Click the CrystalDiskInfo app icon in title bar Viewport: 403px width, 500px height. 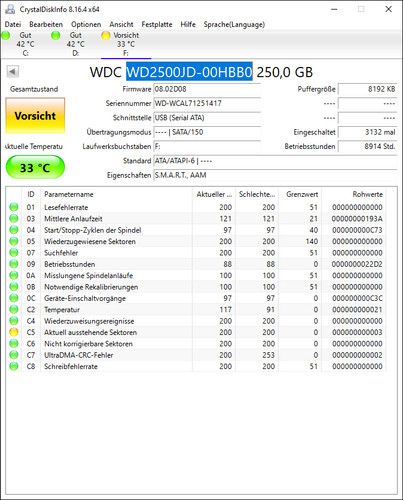point(10,9)
